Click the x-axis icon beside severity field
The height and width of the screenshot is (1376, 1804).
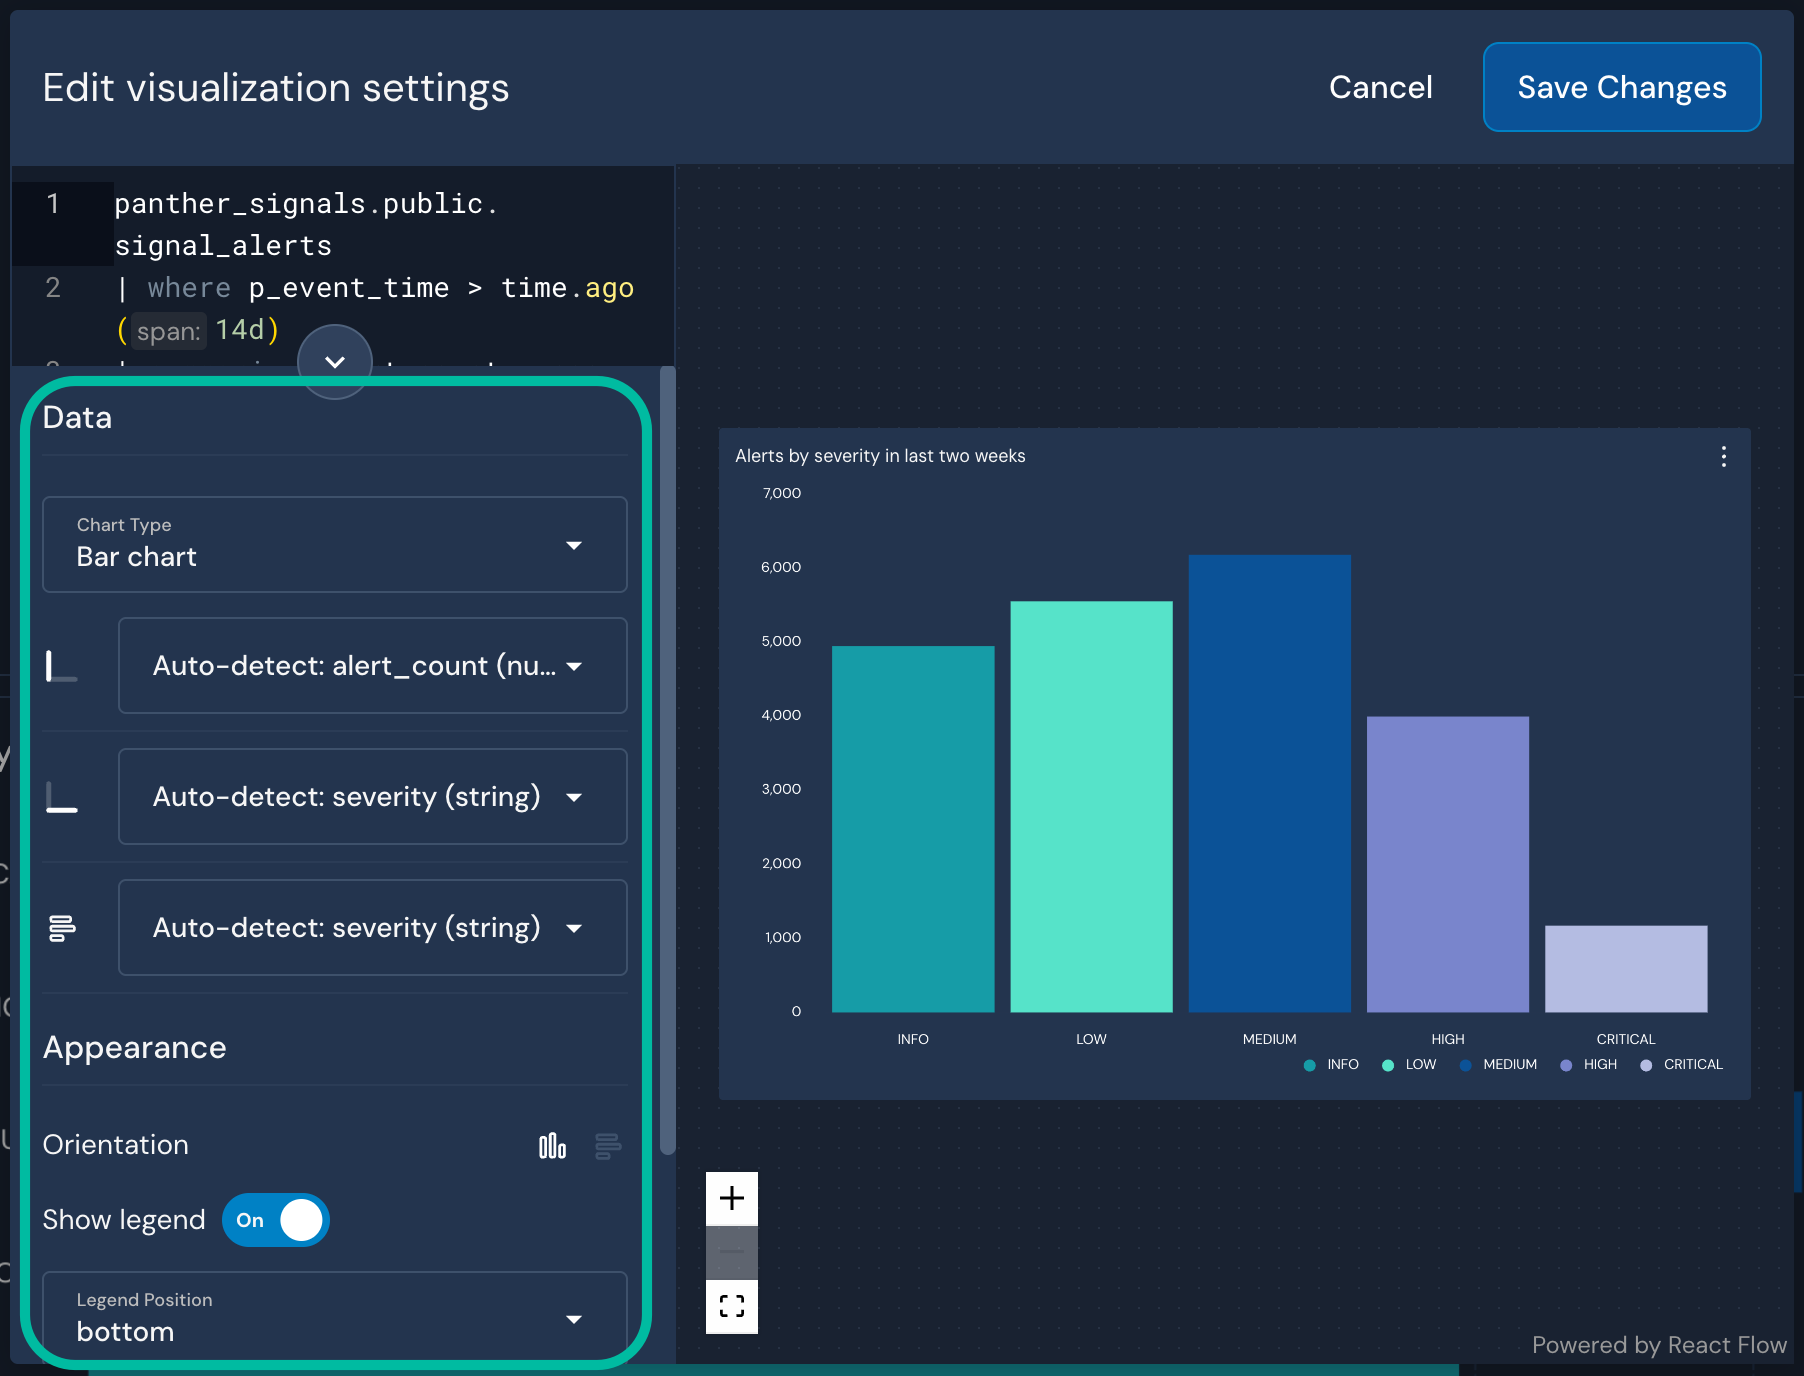(x=62, y=797)
